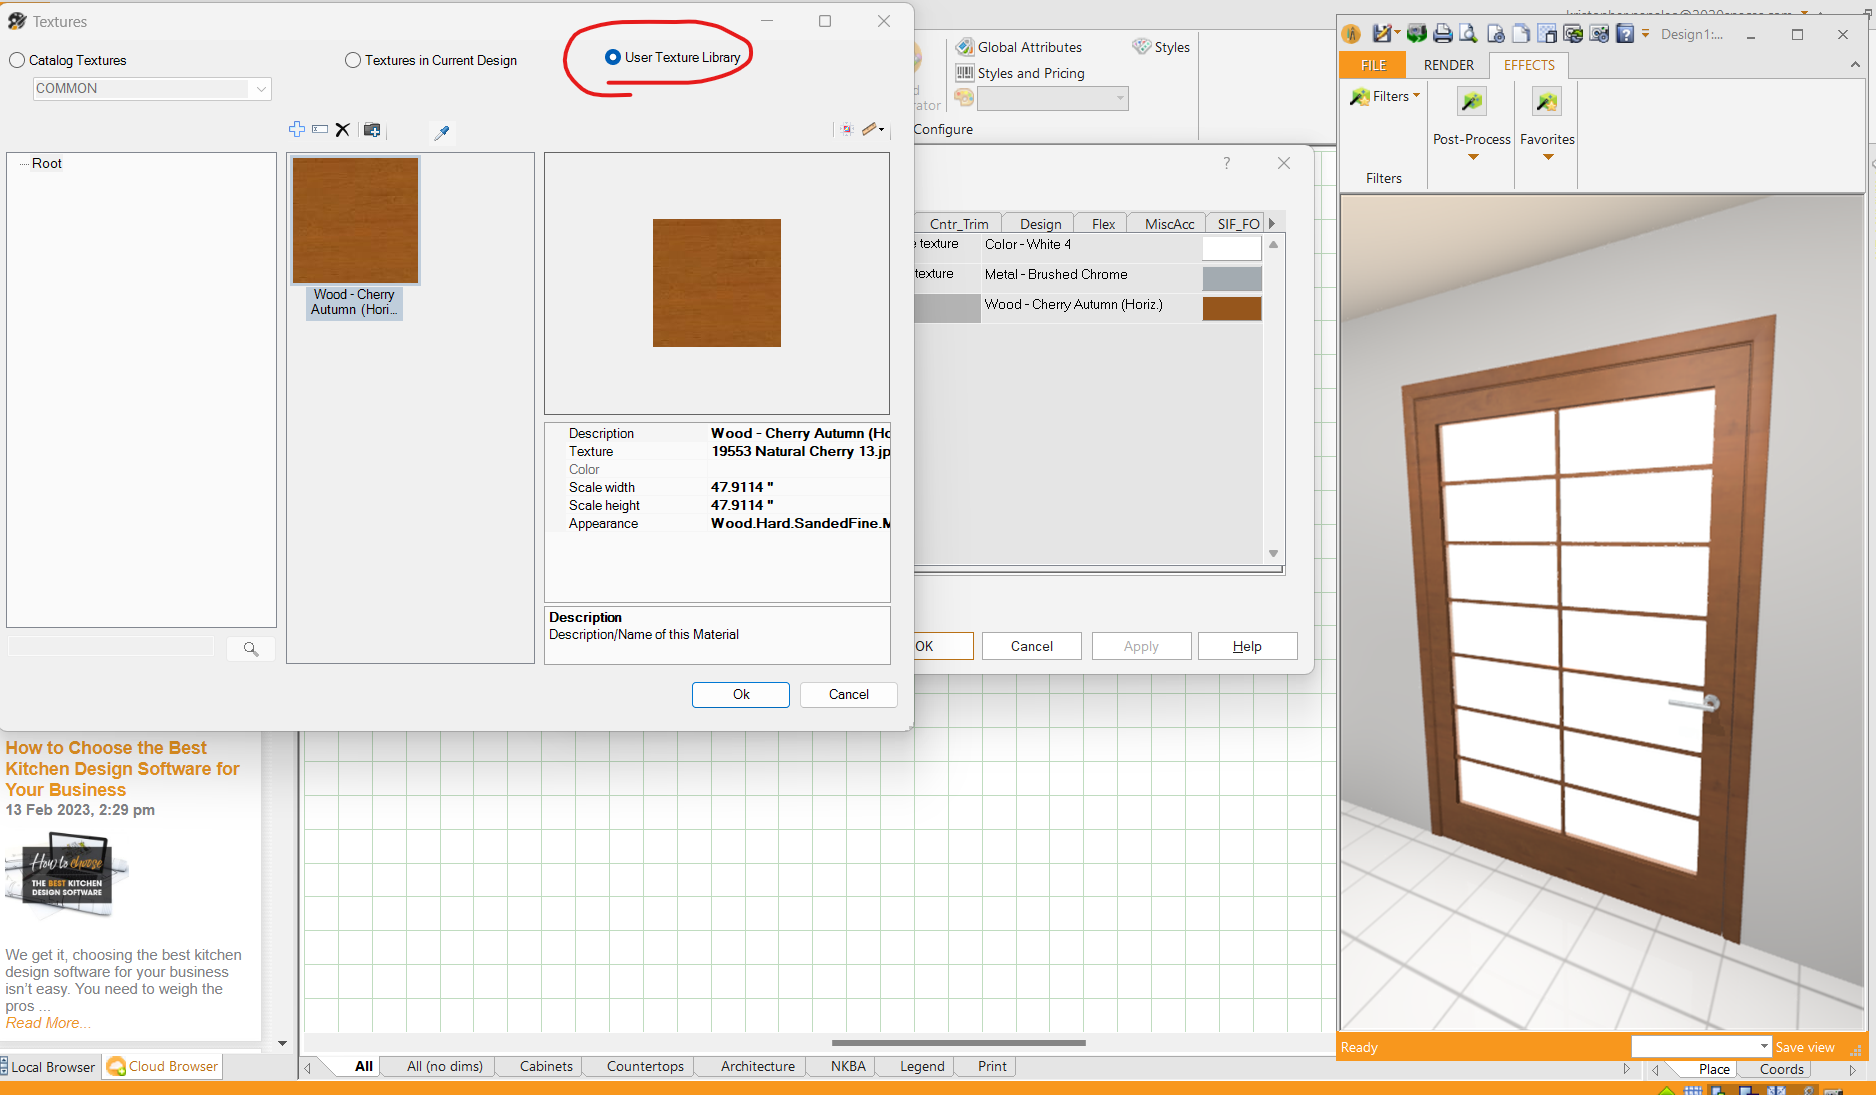
Task: Click the Post-Process magic wand icon
Action: 1471,101
